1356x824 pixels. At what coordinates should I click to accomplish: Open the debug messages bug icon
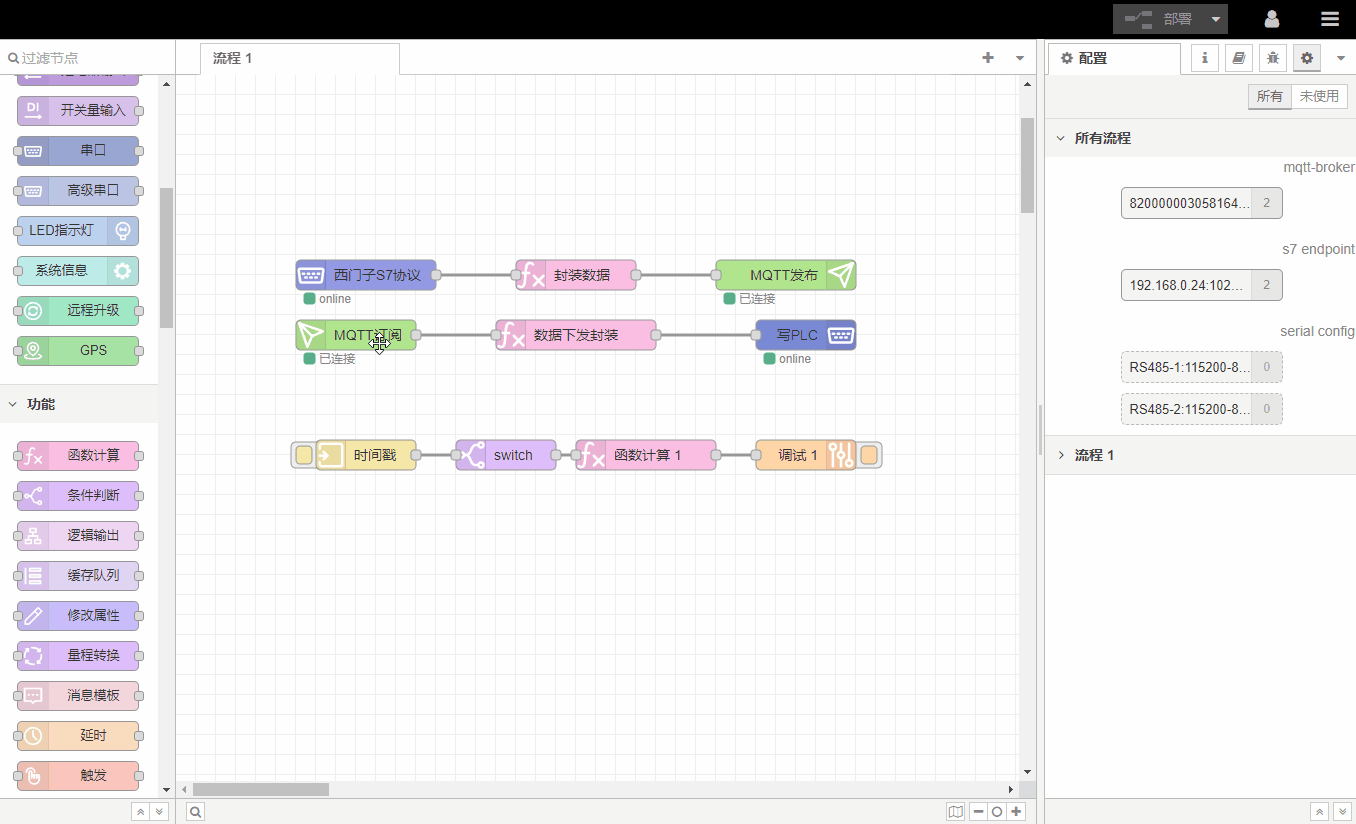point(1272,58)
